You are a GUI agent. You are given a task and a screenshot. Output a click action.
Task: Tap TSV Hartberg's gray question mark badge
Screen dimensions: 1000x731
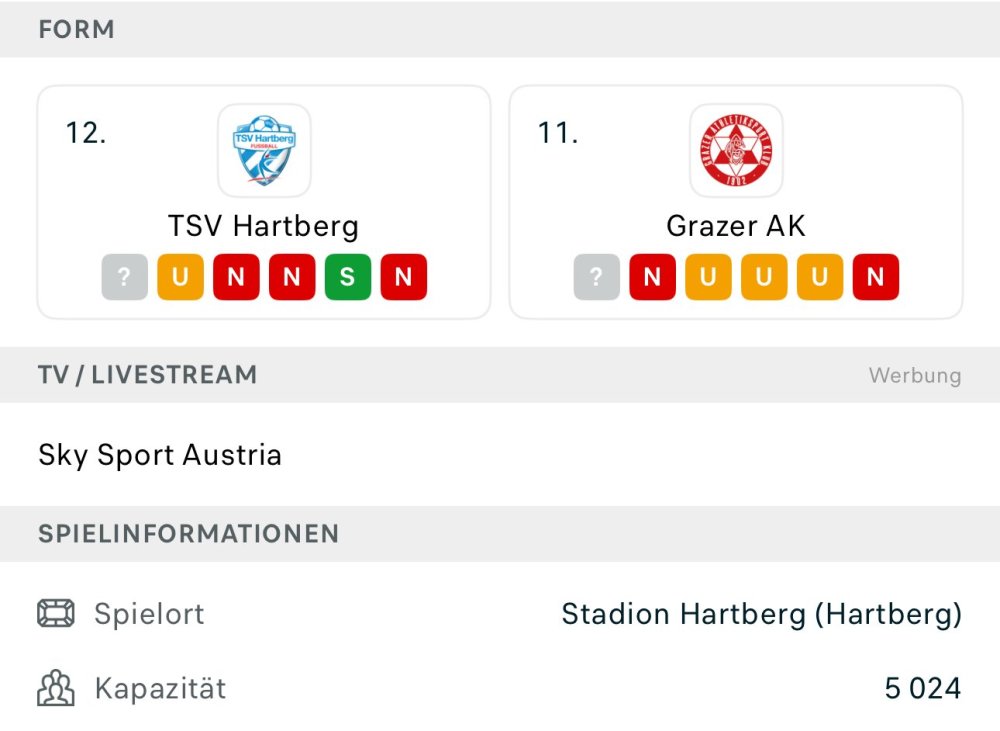[124, 277]
